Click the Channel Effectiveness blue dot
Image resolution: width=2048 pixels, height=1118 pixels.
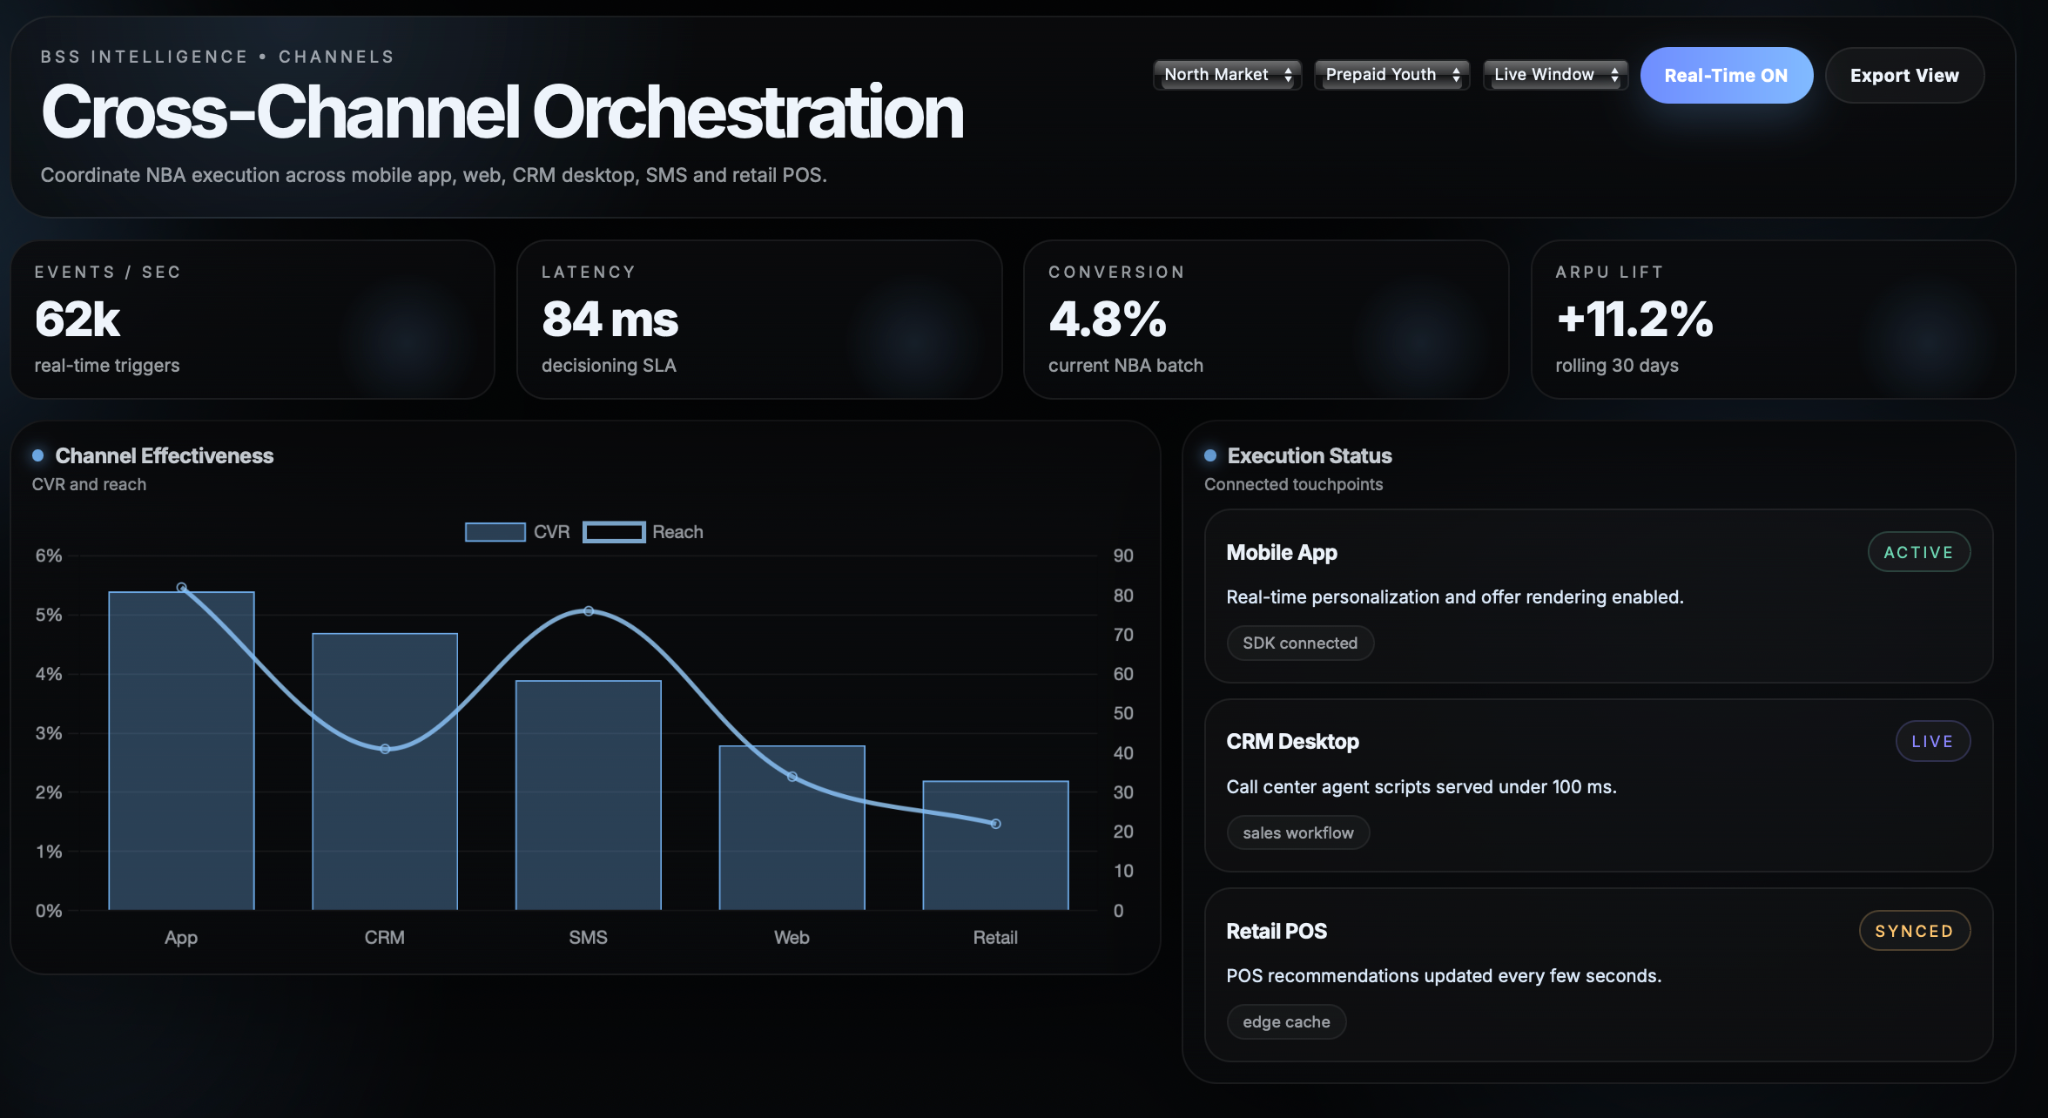point(38,456)
